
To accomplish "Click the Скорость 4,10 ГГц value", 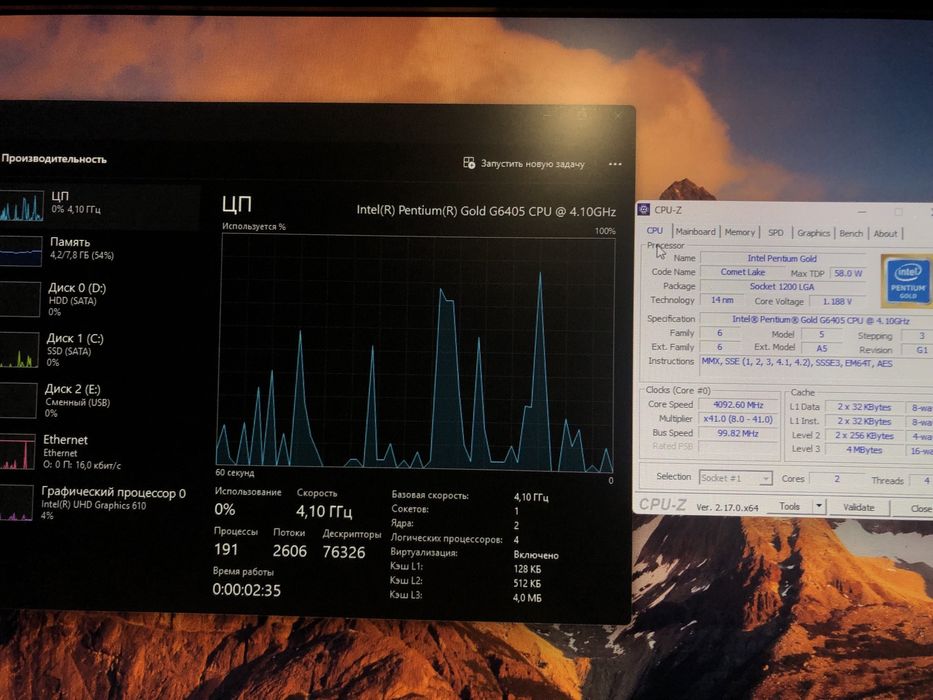I will pyautogui.click(x=324, y=511).
